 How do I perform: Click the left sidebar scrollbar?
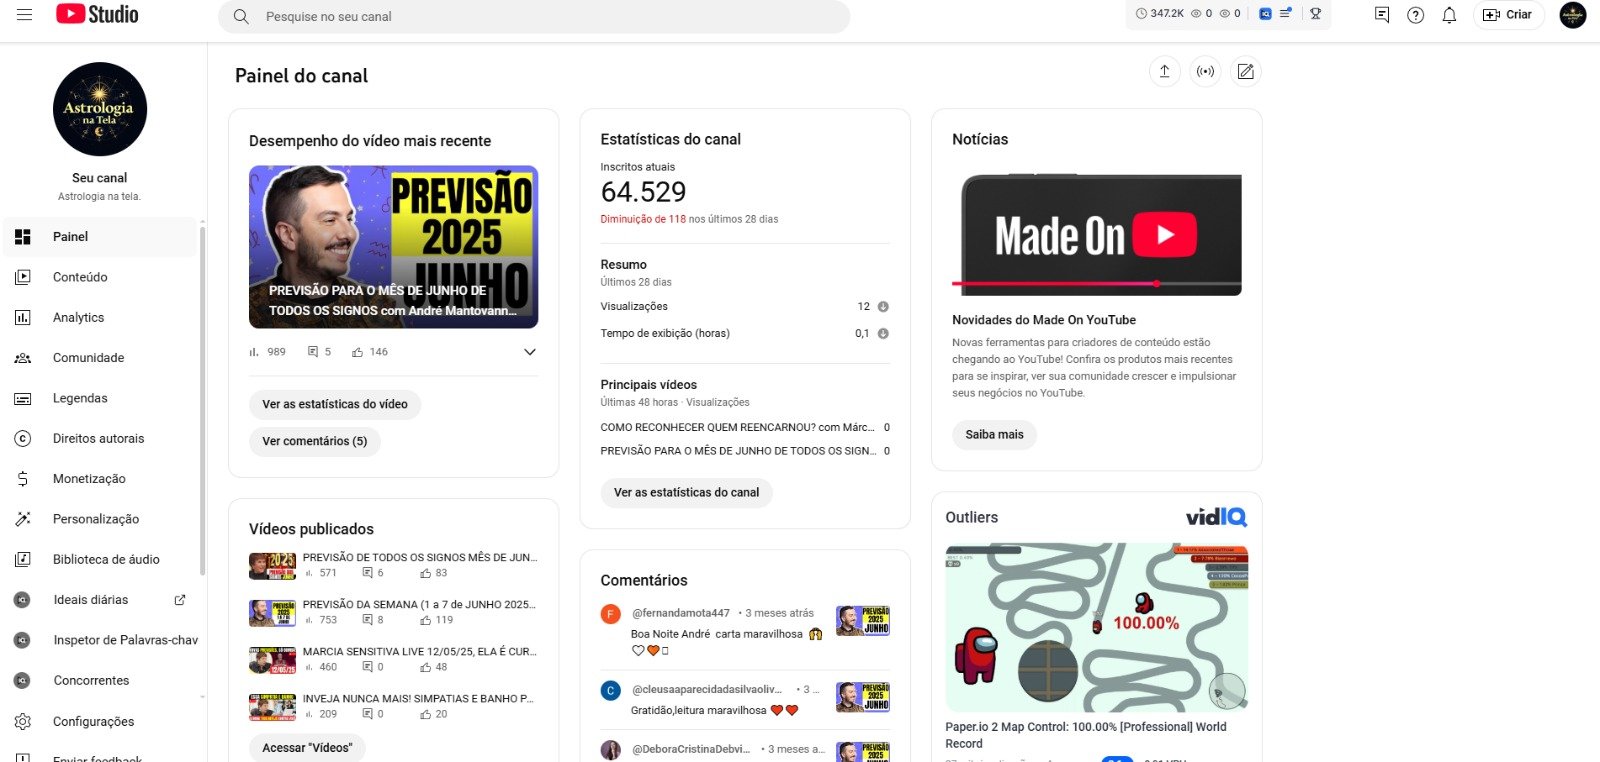(203, 400)
